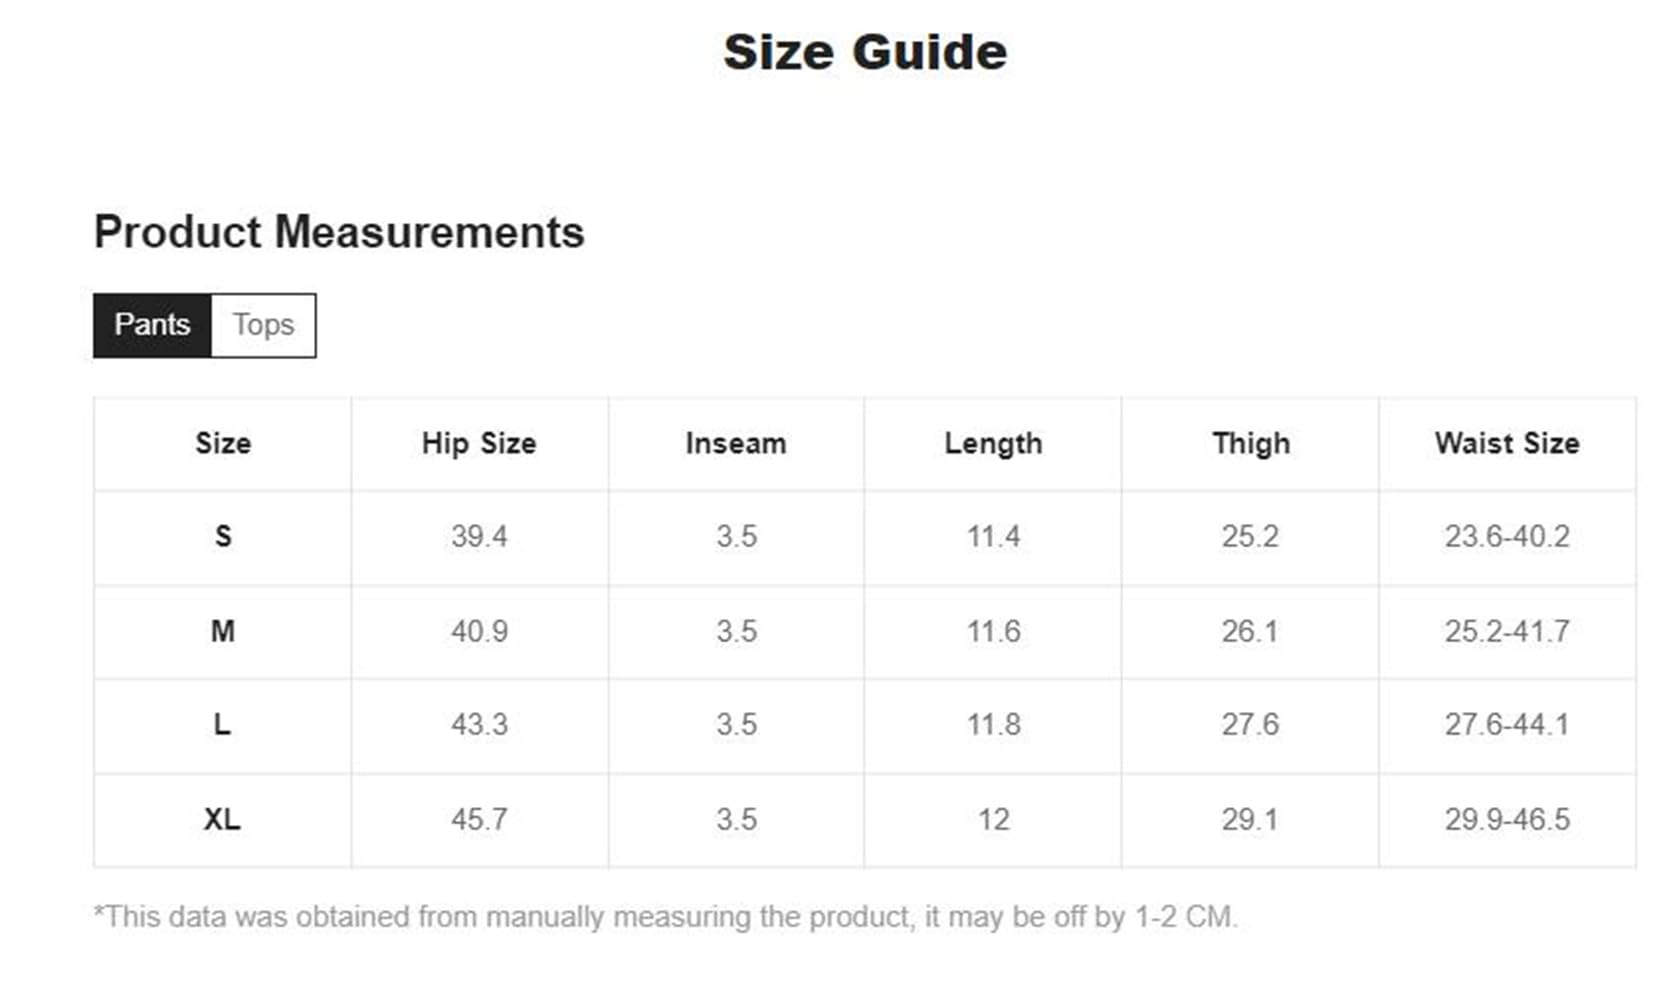
Task: Click the Product Measurements heading
Action: pyautogui.click(x=339, y=232)
